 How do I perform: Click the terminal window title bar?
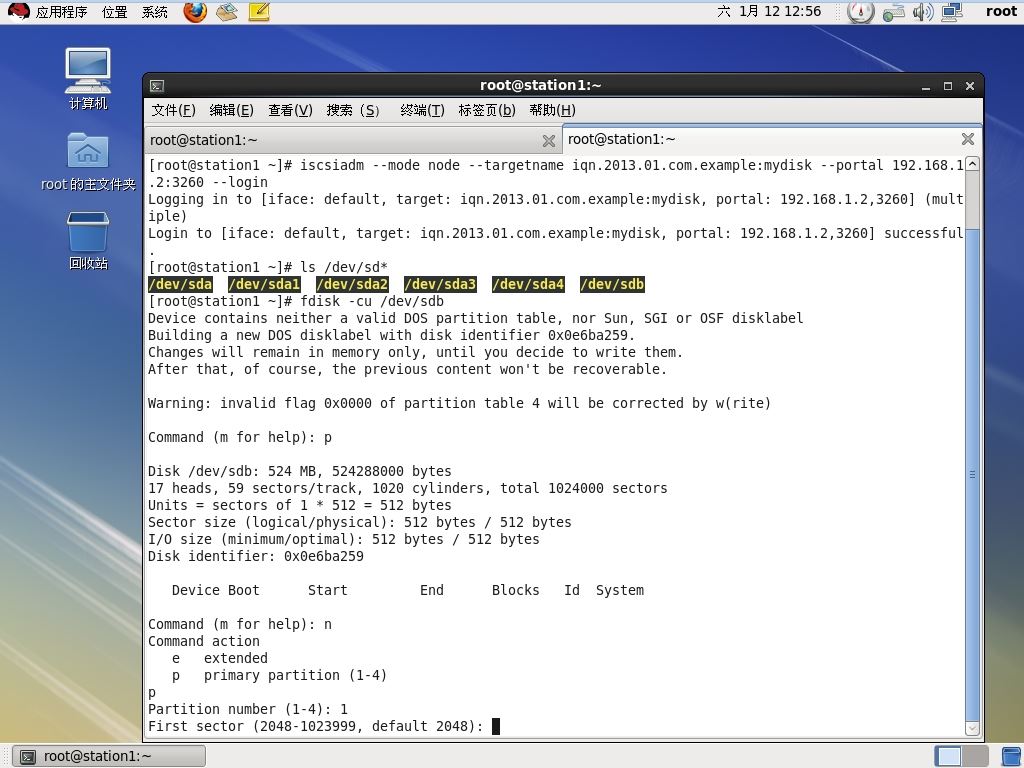pos(541,86)
